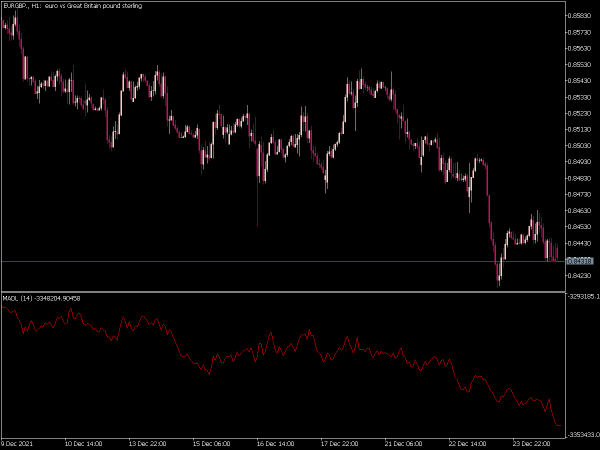Click the 9 Dec 2021 time axis label
Image resolution: width=600 pixels, height=450 pixels.
[18, 444]
